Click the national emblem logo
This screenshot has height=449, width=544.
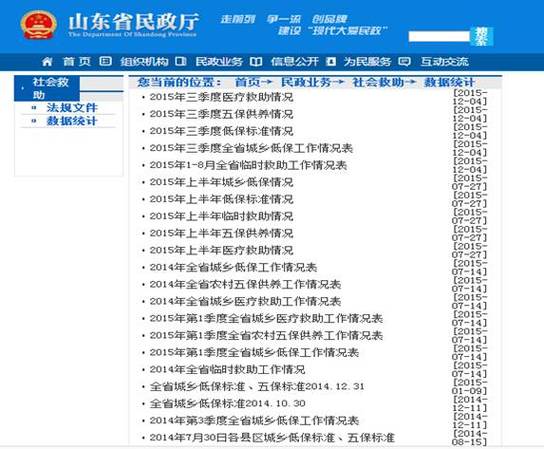(38, 24)
